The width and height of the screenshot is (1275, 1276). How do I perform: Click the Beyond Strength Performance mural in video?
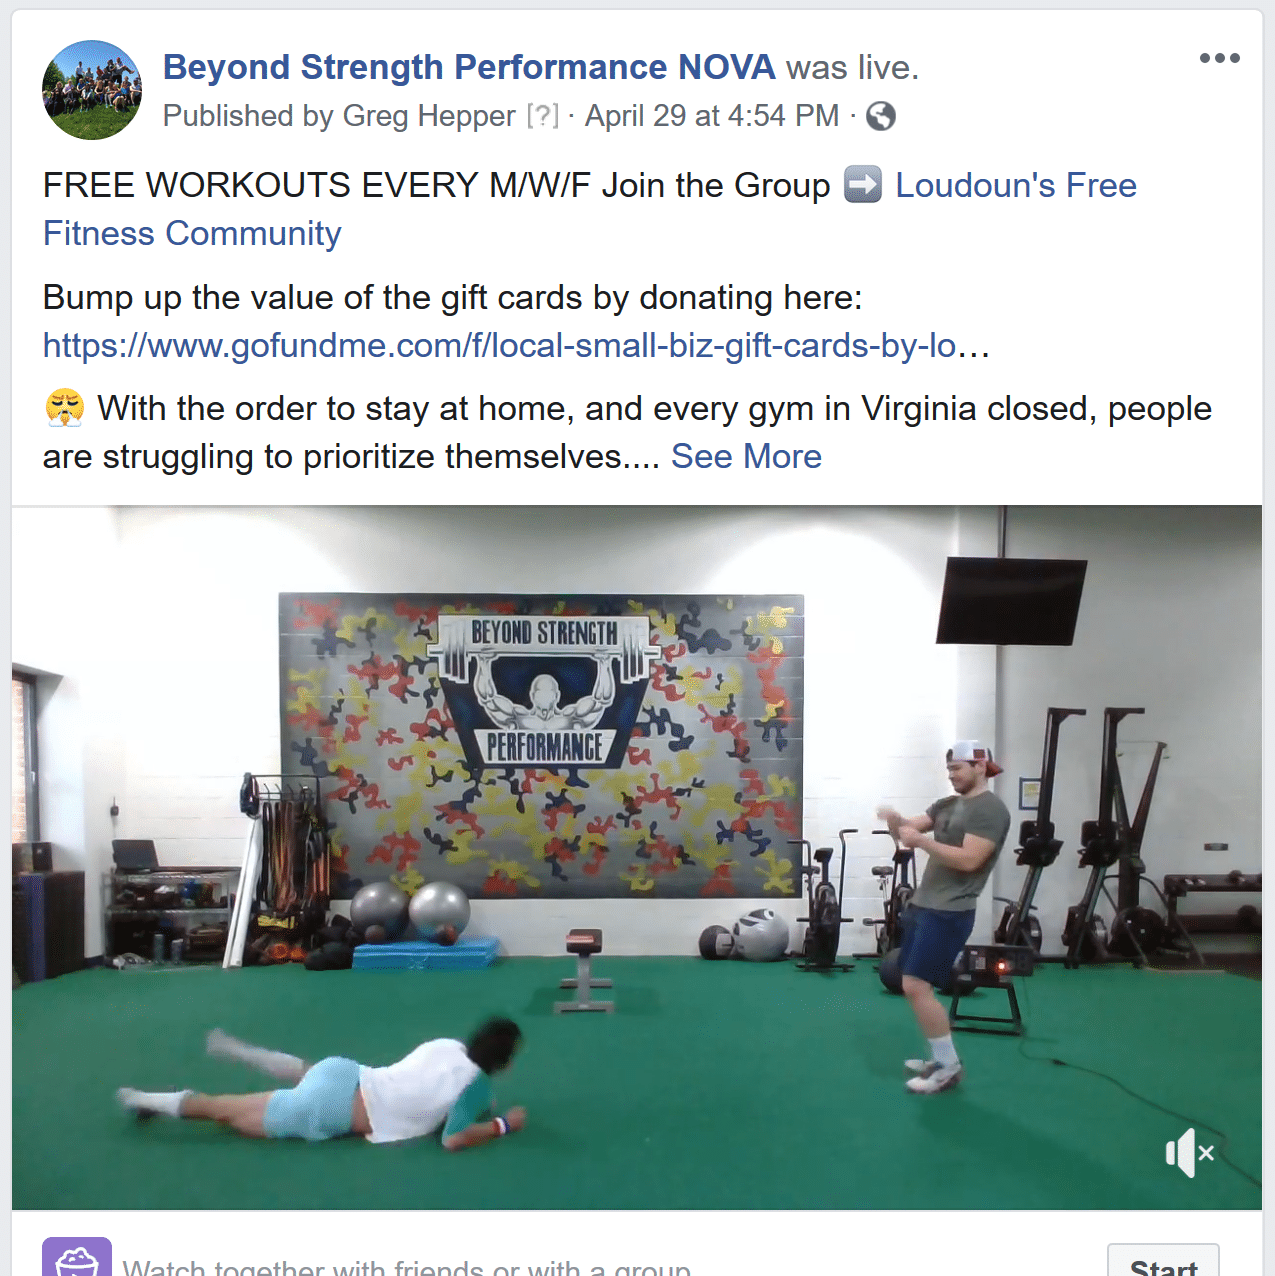(541, 746)
